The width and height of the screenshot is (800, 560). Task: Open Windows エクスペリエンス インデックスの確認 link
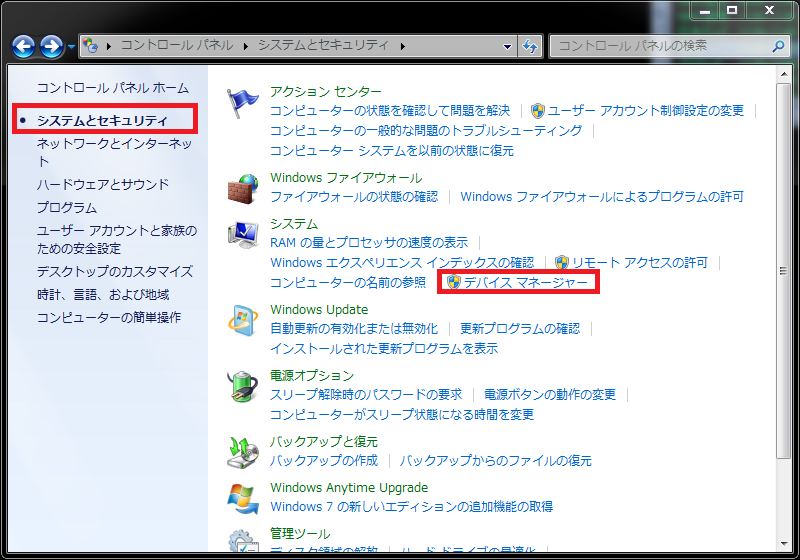[402, 263]
